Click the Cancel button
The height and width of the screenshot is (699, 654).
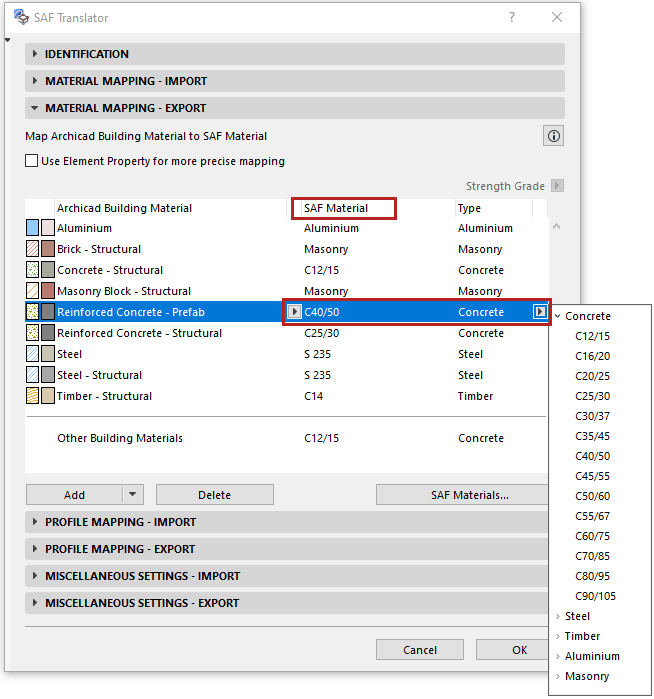click(x=420, y=650)
